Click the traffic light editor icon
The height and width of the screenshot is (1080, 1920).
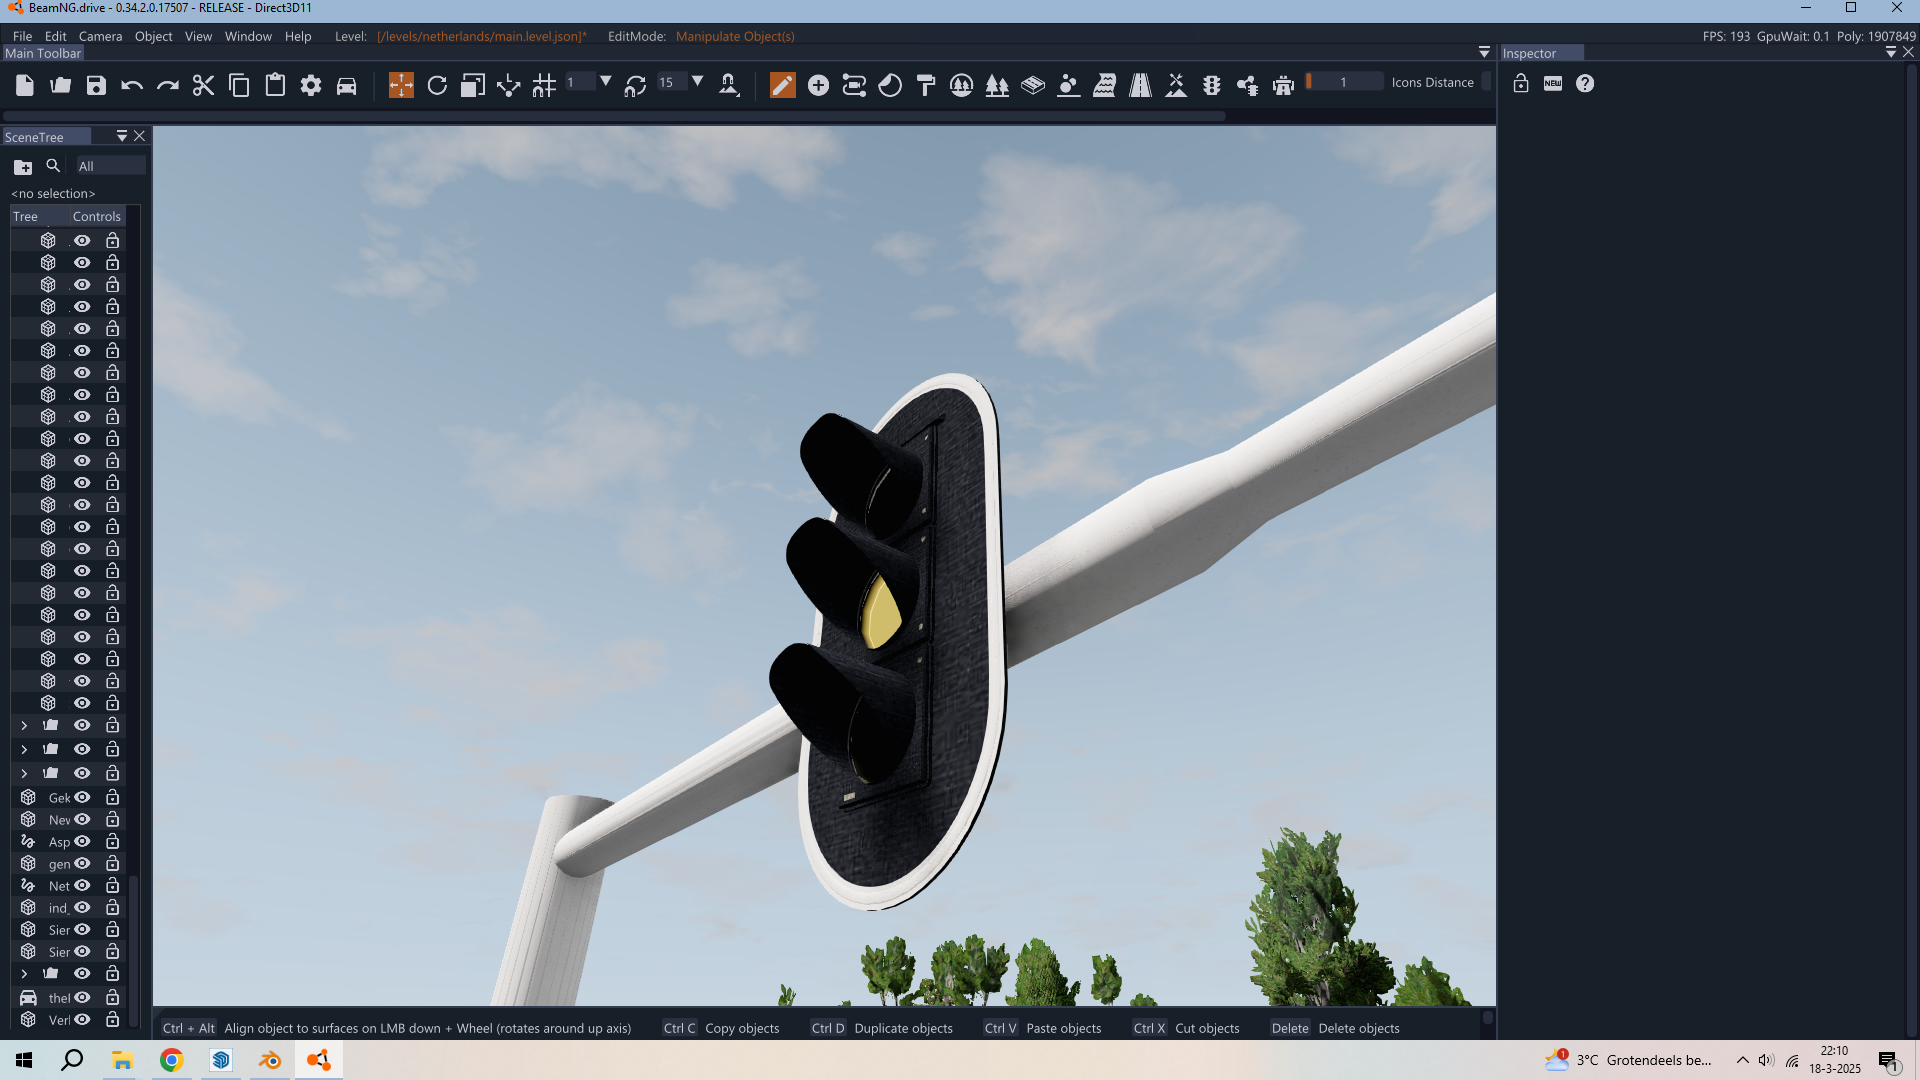(x=1212, y=85)
